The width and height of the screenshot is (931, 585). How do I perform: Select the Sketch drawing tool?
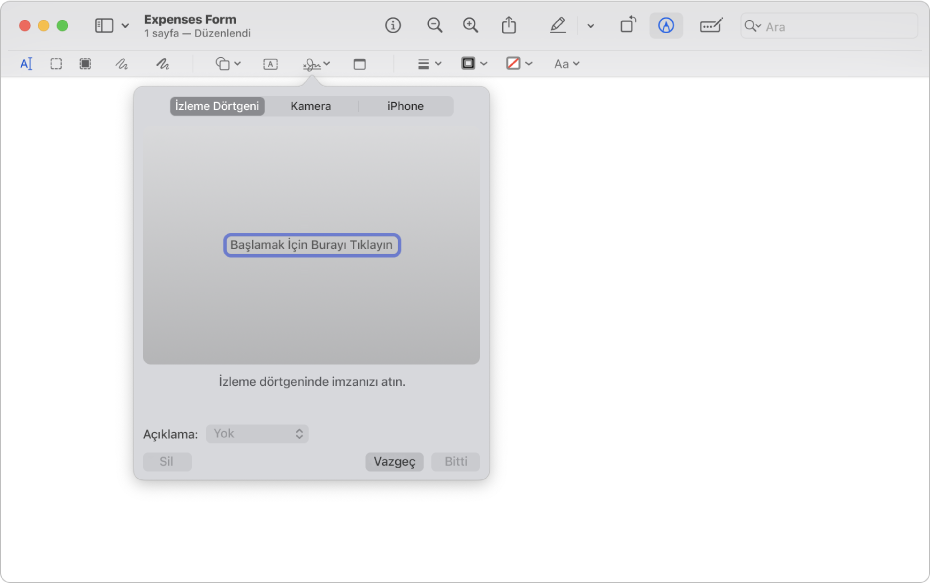click(121, 64)
